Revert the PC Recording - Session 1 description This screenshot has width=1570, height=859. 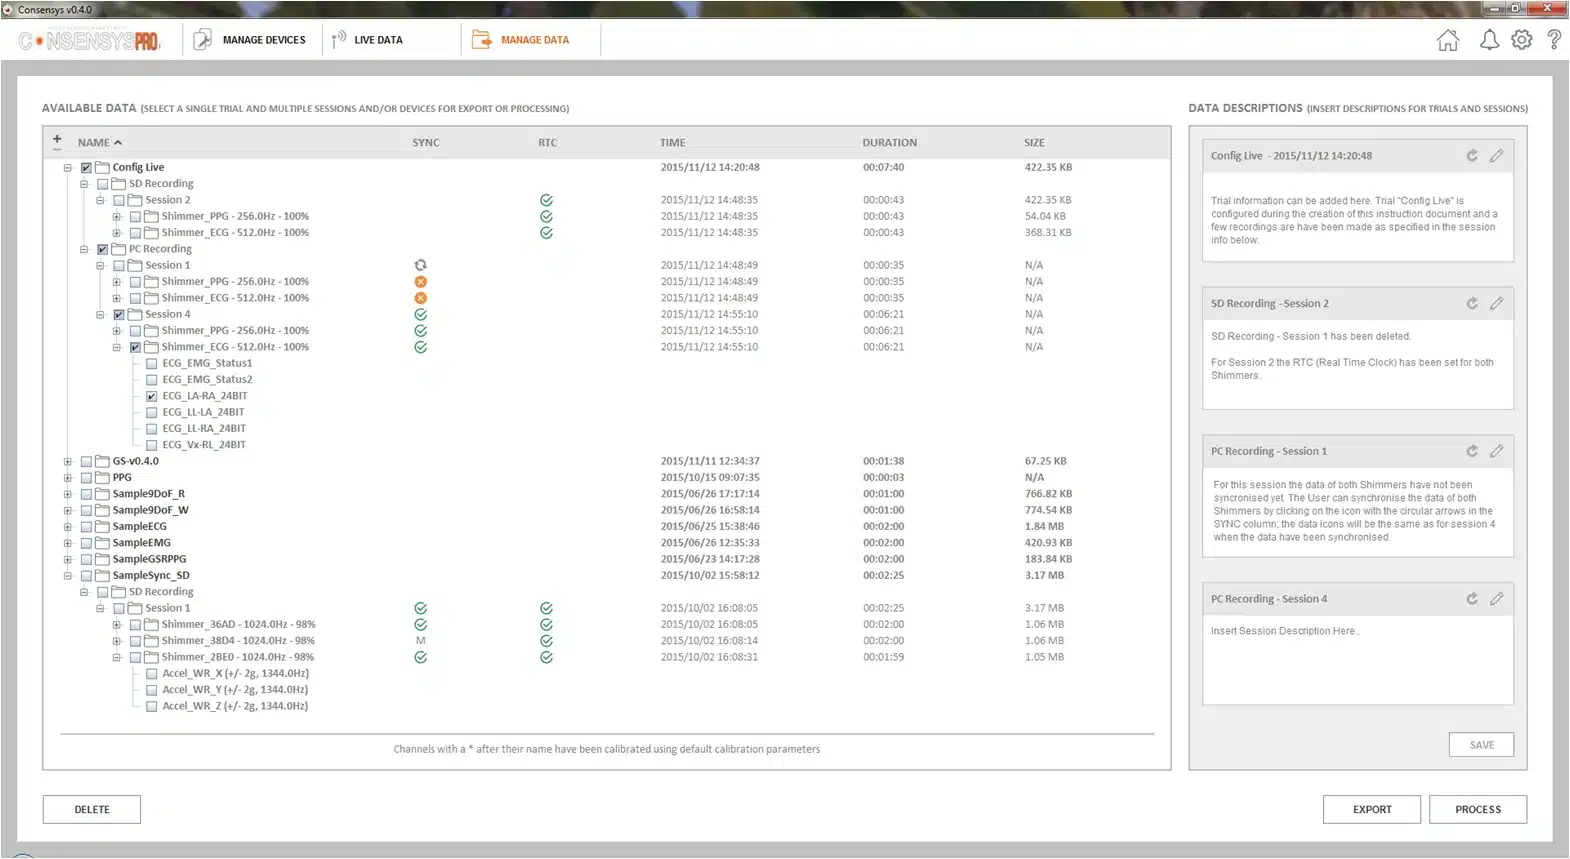click(x=1472, y=452)
